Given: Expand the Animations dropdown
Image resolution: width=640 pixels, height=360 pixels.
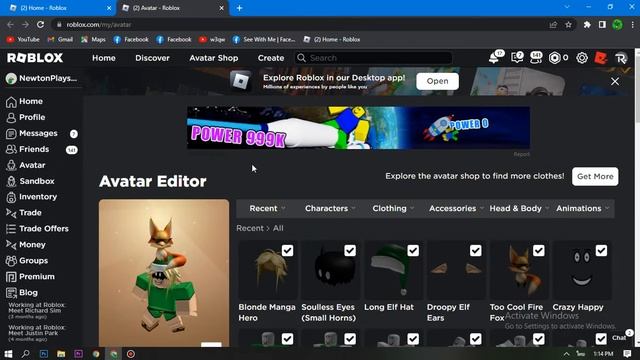Looking at the screenshot, I should tap(582, 209).
